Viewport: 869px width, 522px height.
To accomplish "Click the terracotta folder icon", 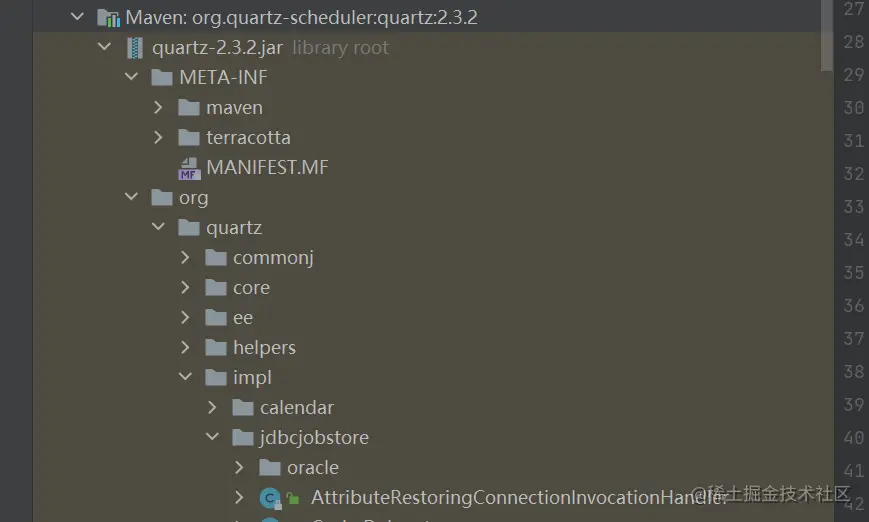I will 189,138.
